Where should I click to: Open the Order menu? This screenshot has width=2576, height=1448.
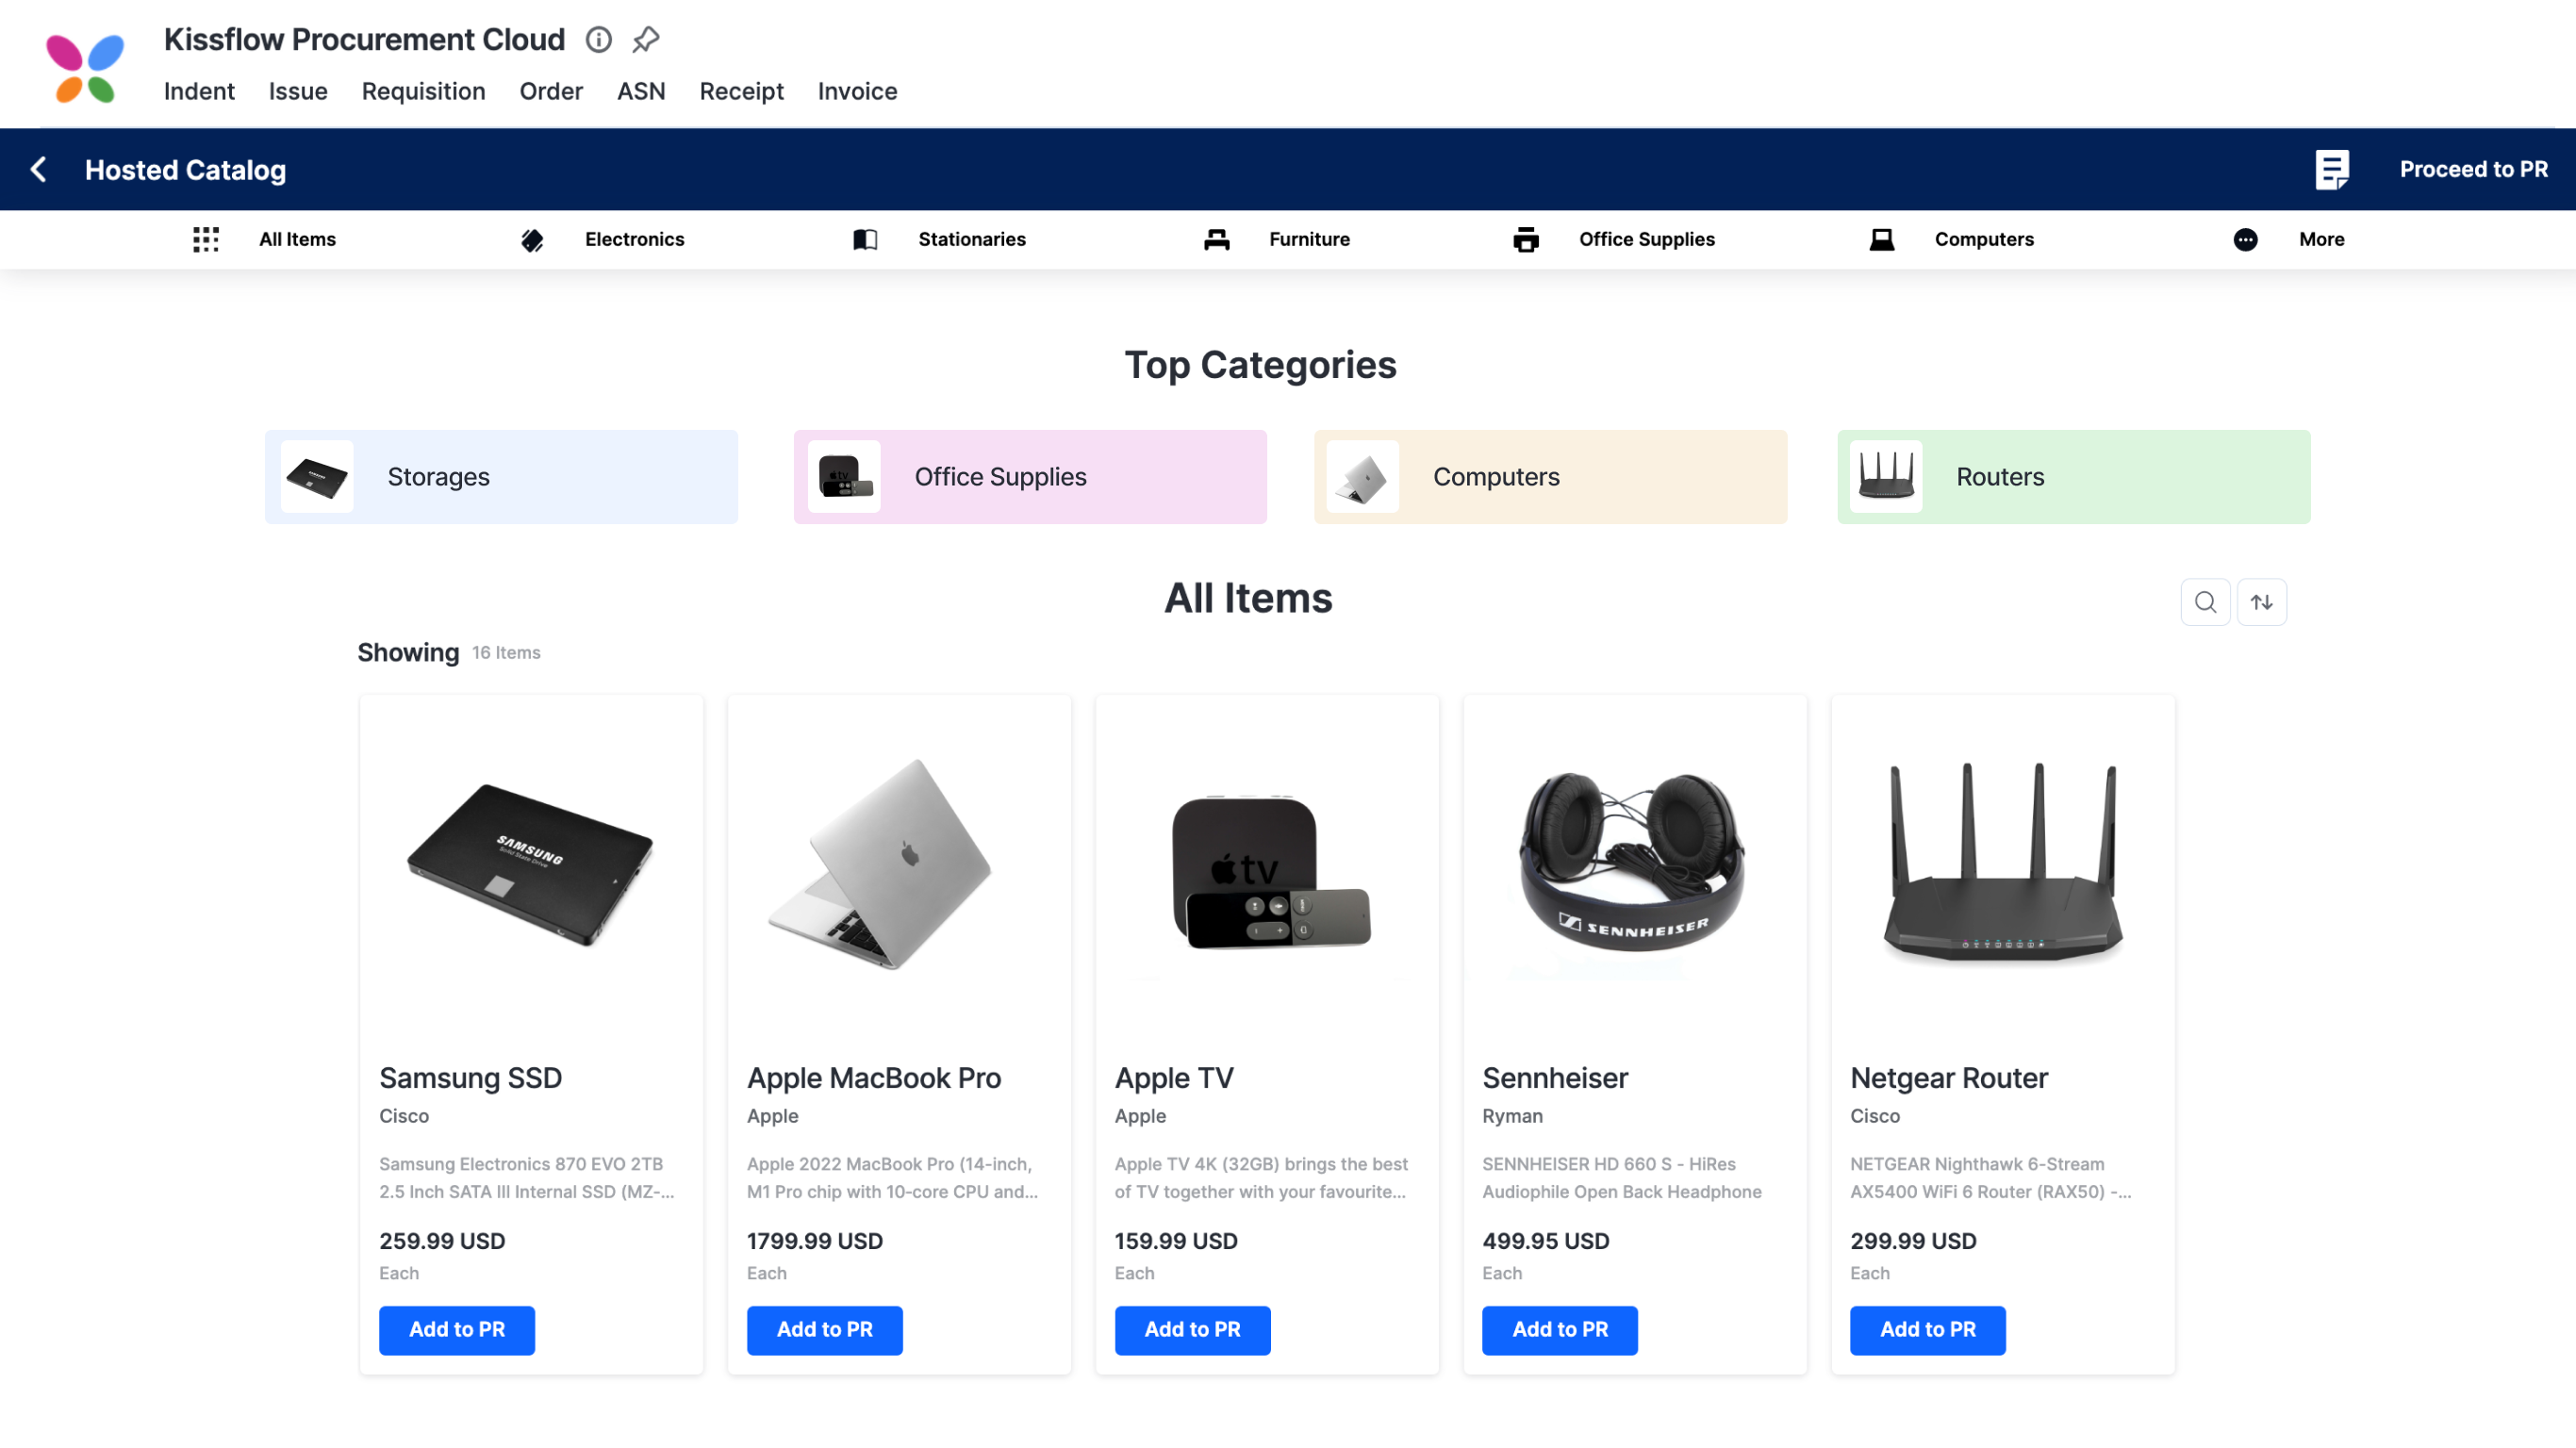(551, 91)
